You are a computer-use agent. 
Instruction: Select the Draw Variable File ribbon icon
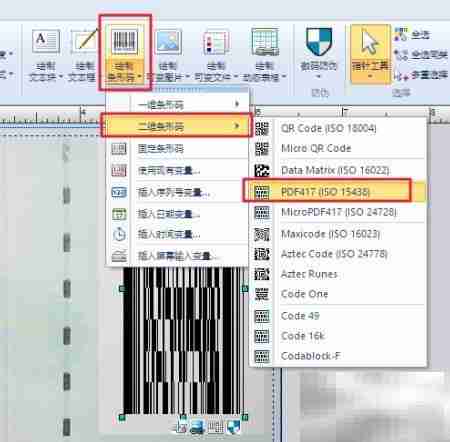pos(216,41)
